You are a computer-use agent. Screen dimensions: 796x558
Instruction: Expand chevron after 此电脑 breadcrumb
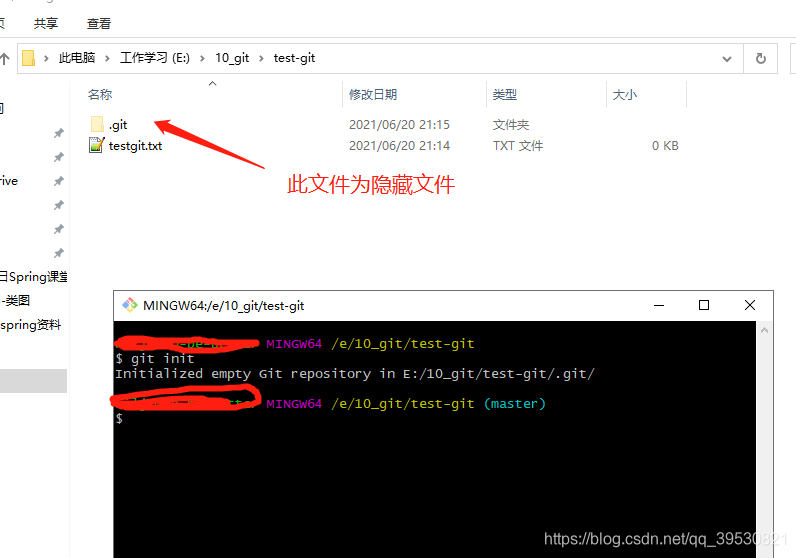(107, 58)
